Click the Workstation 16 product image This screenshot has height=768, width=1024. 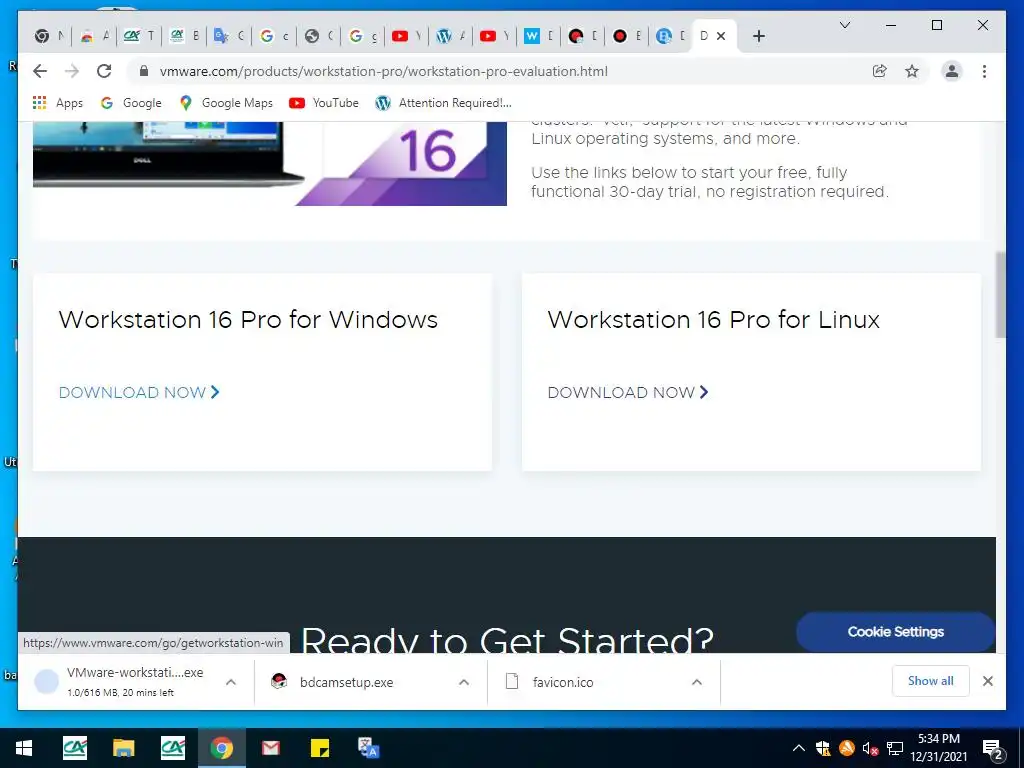[270, 163]
